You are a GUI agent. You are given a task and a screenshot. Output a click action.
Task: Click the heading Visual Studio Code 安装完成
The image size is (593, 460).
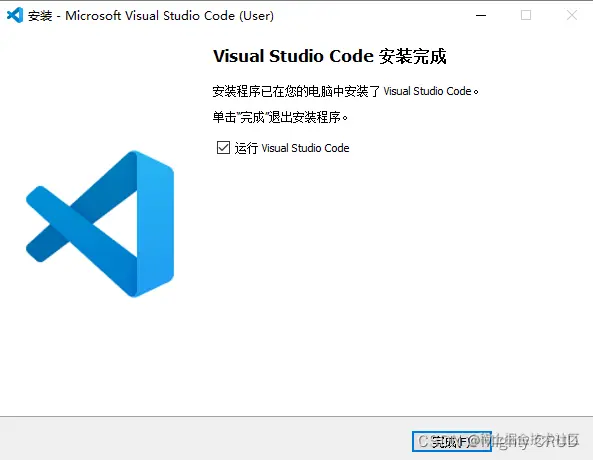(329, 56)
